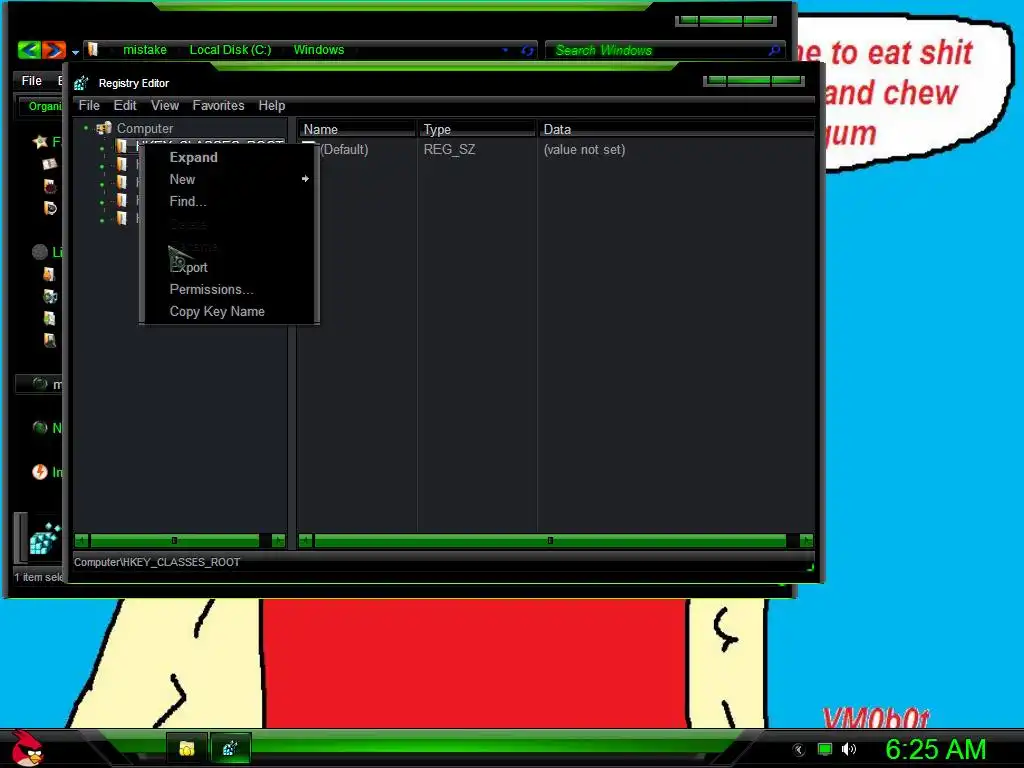Sort by the Name column header

357,129
